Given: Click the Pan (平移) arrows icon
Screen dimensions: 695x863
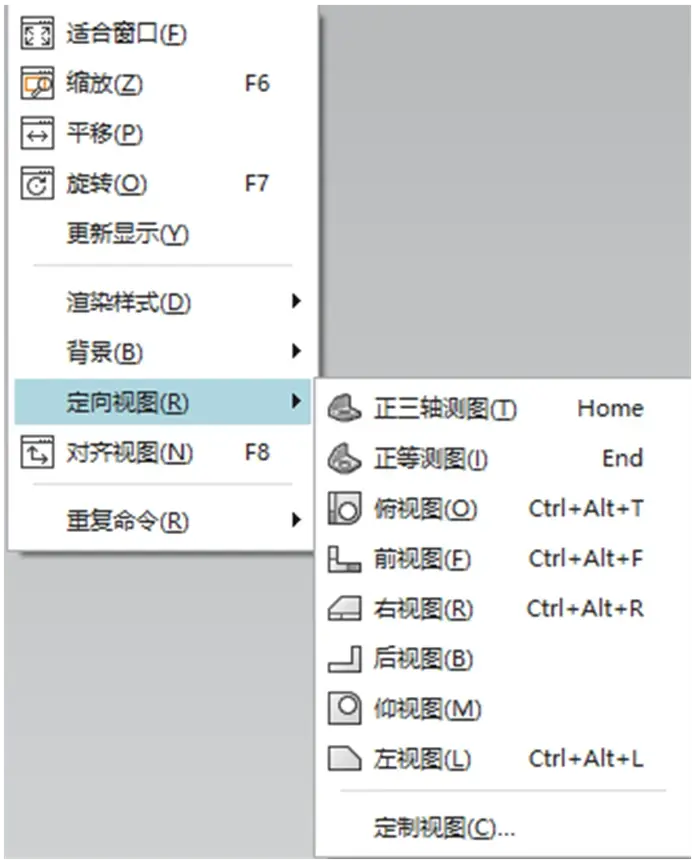Looking at the screenshot, I should pos(37,133).
